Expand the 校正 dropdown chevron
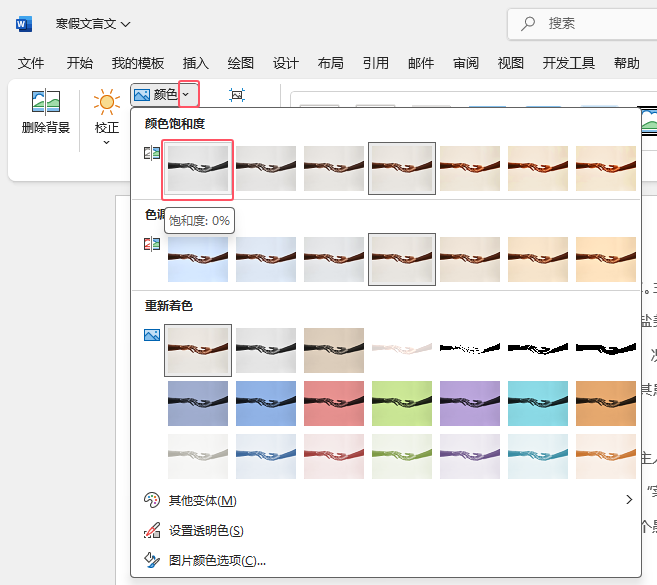 [106, 142]
